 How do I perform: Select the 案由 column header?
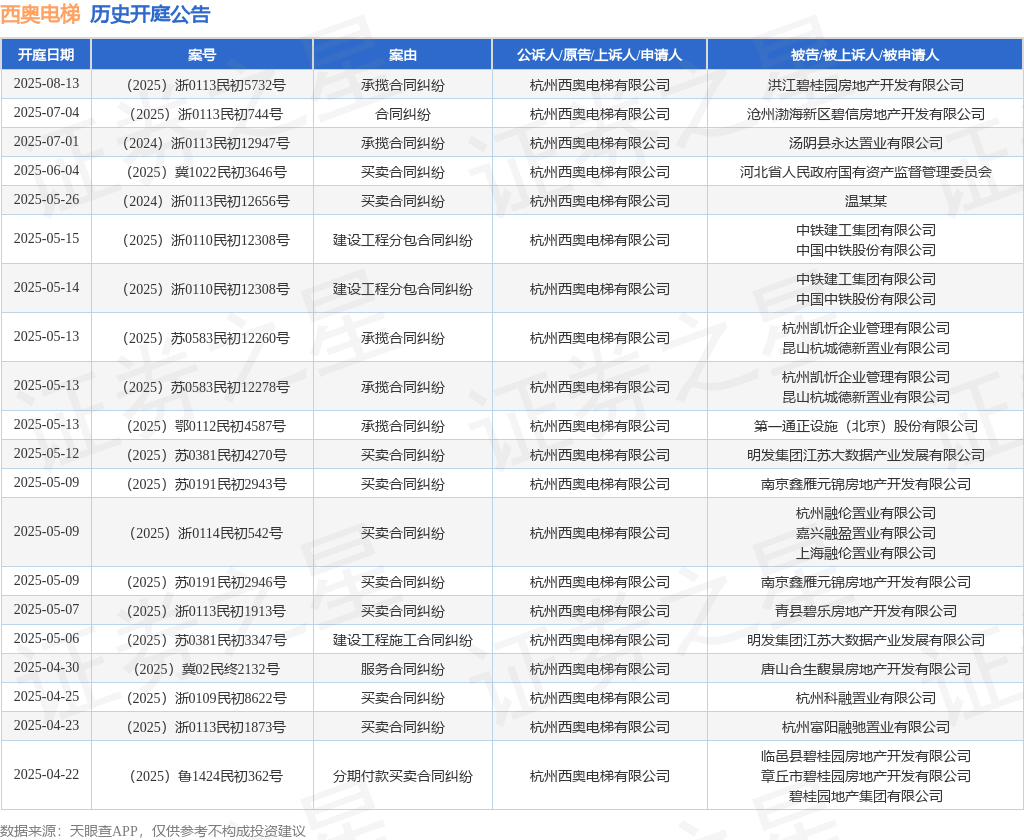click(402, 55)
